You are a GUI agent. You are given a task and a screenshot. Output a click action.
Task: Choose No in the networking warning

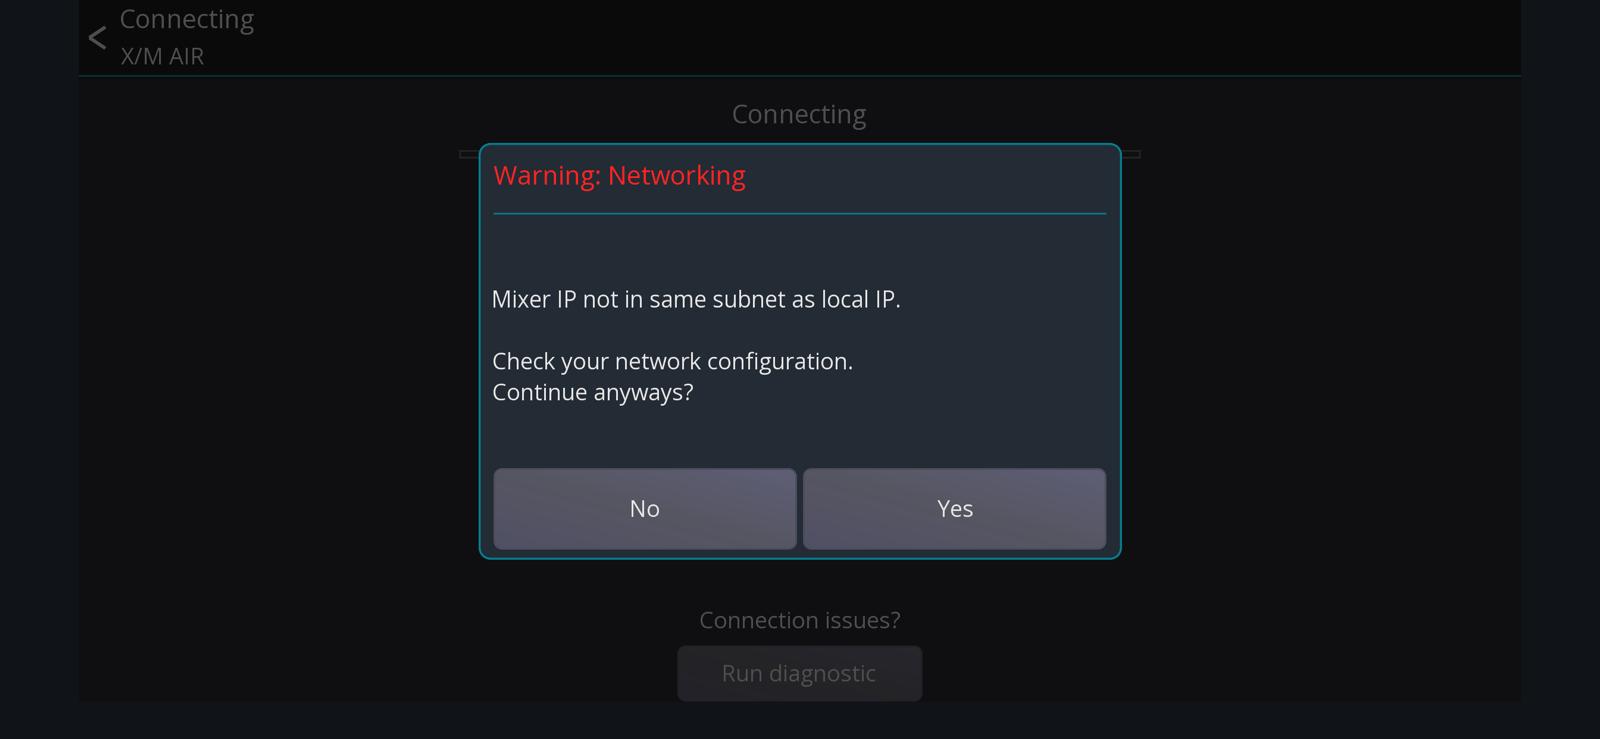point(645,509)
